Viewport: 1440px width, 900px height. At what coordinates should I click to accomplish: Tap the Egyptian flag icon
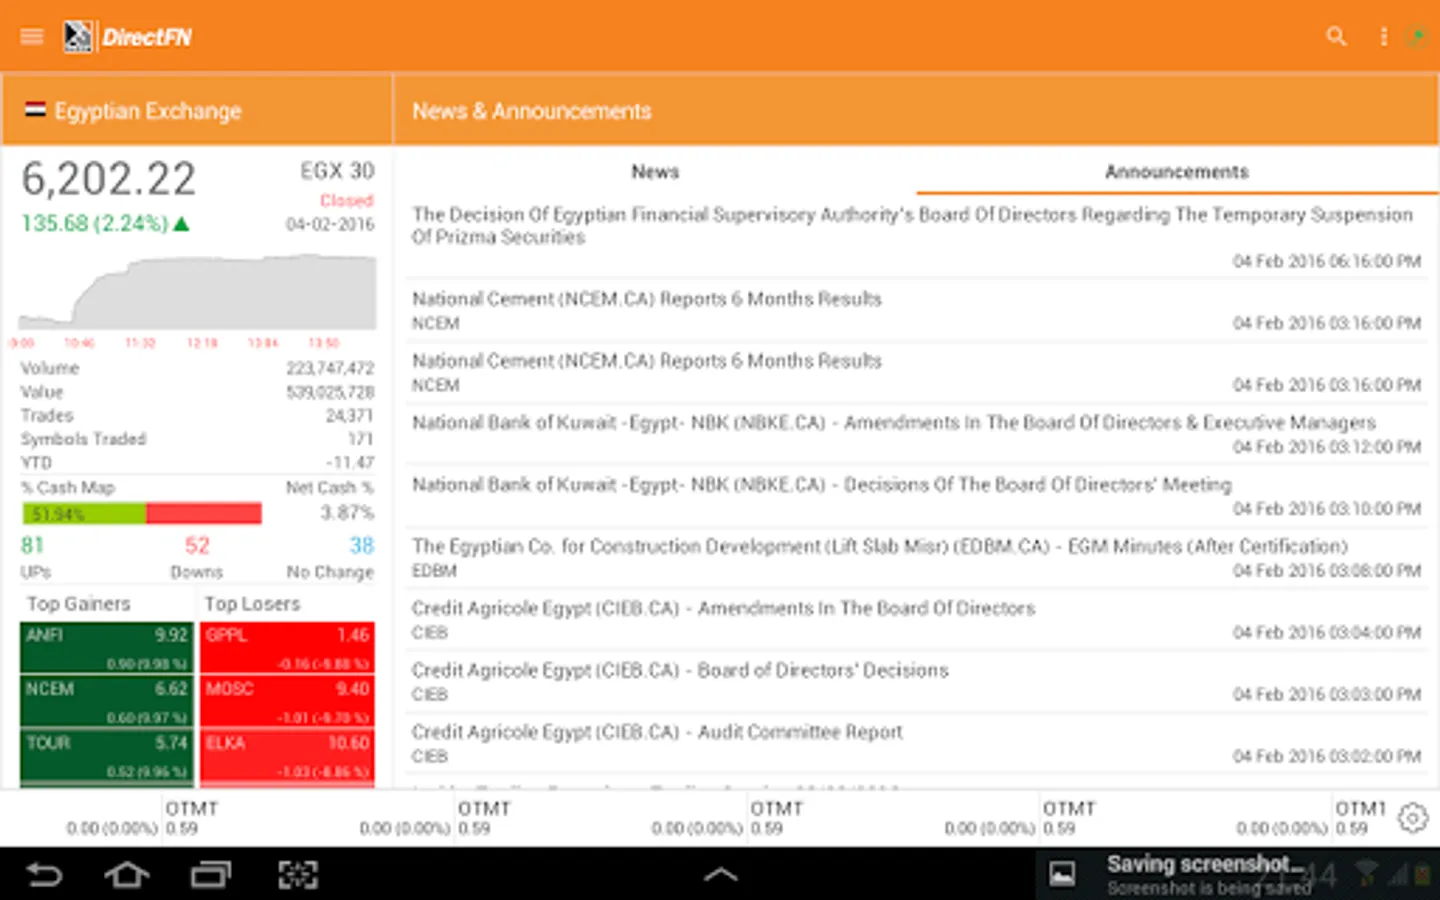pos(35,110)
